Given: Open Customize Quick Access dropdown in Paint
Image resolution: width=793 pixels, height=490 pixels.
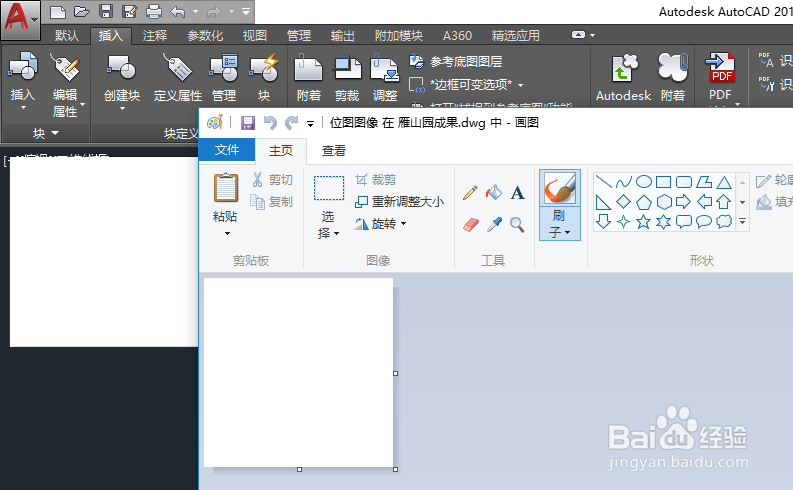Looking at the screenshot, I should [x=311, y=123].
